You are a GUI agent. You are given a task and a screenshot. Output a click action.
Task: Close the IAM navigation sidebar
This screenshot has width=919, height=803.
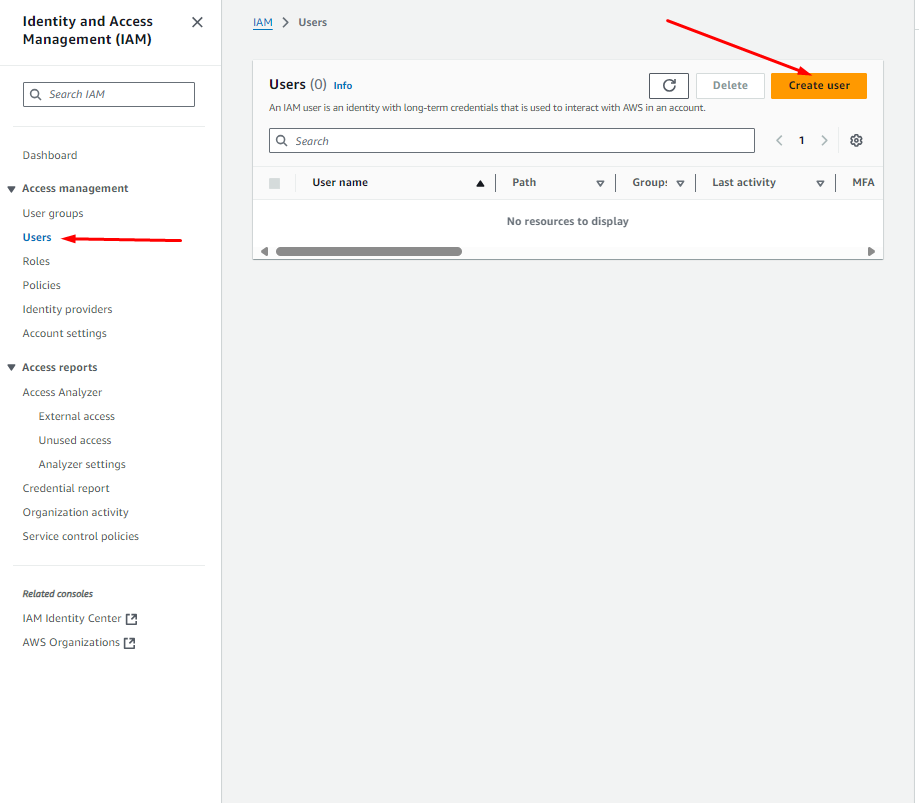[x=197, y=22]
